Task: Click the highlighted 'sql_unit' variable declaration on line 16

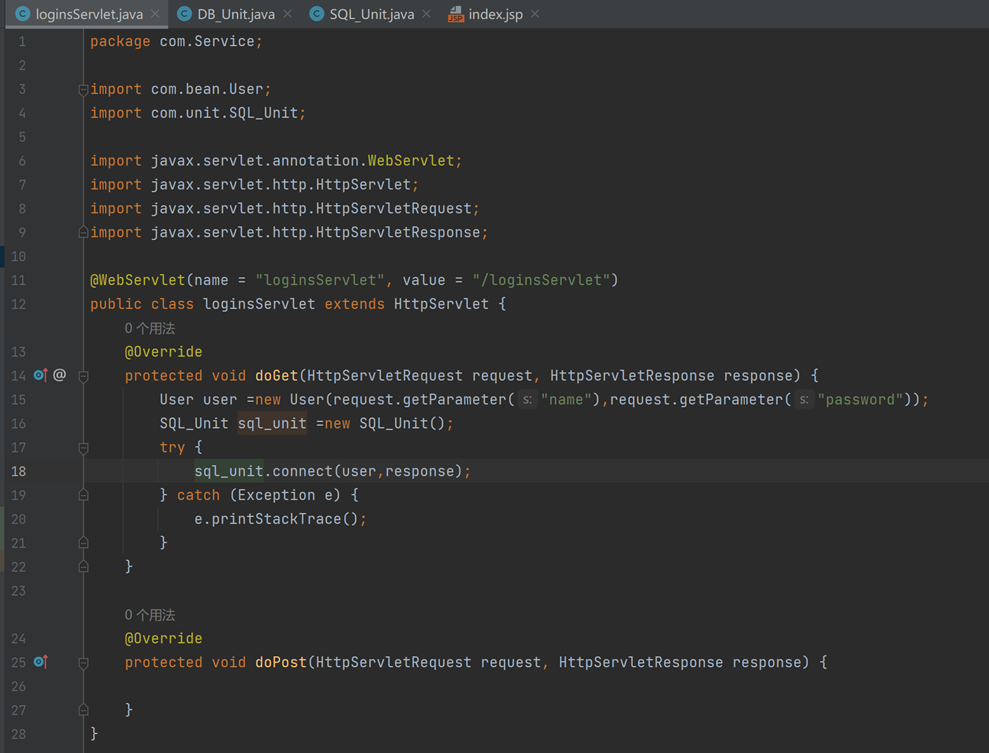Action: pos(272,424)
